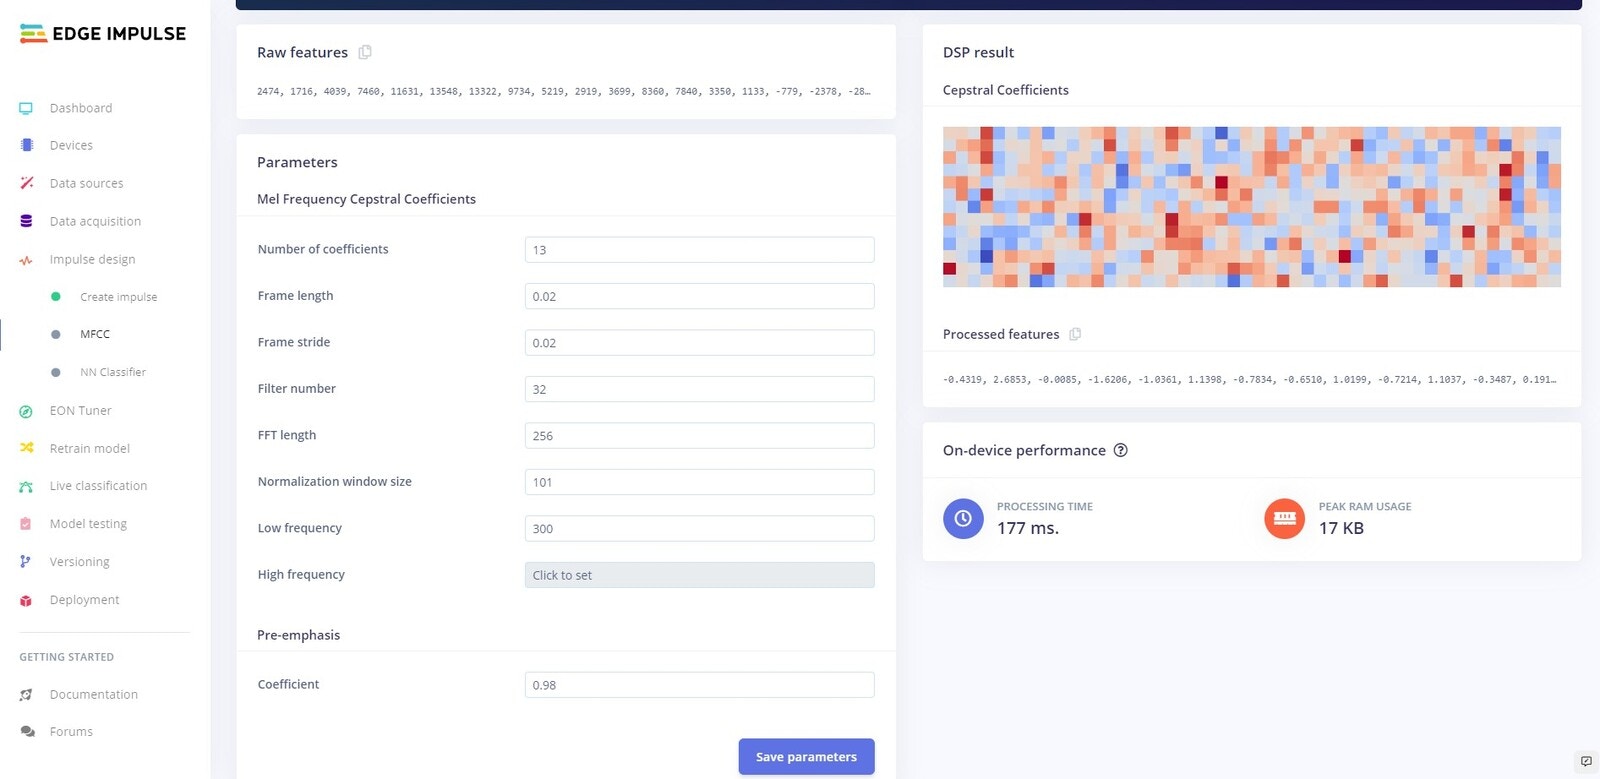1600x779 pixels.
Task: Click the Devices chip icon
Action: coord(27,145)
